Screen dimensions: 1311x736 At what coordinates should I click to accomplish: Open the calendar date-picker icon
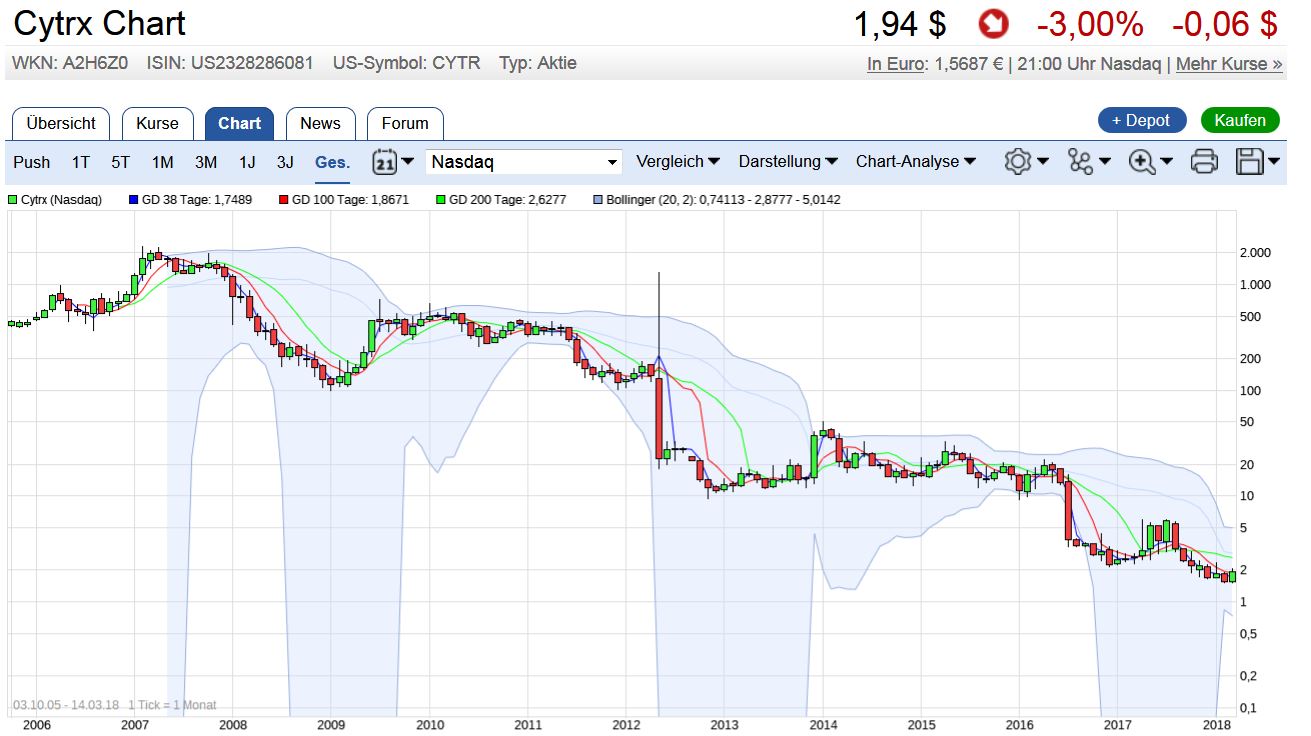tap(384, 161)
